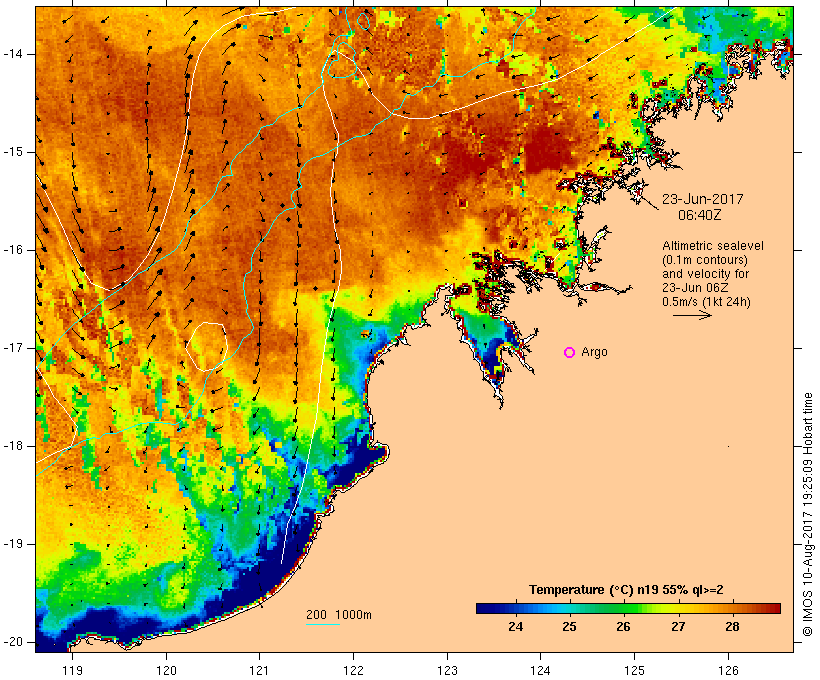Click the '-16' latitude axis label
This screenshot has width=820, height=680.
[x=13, y=250]
